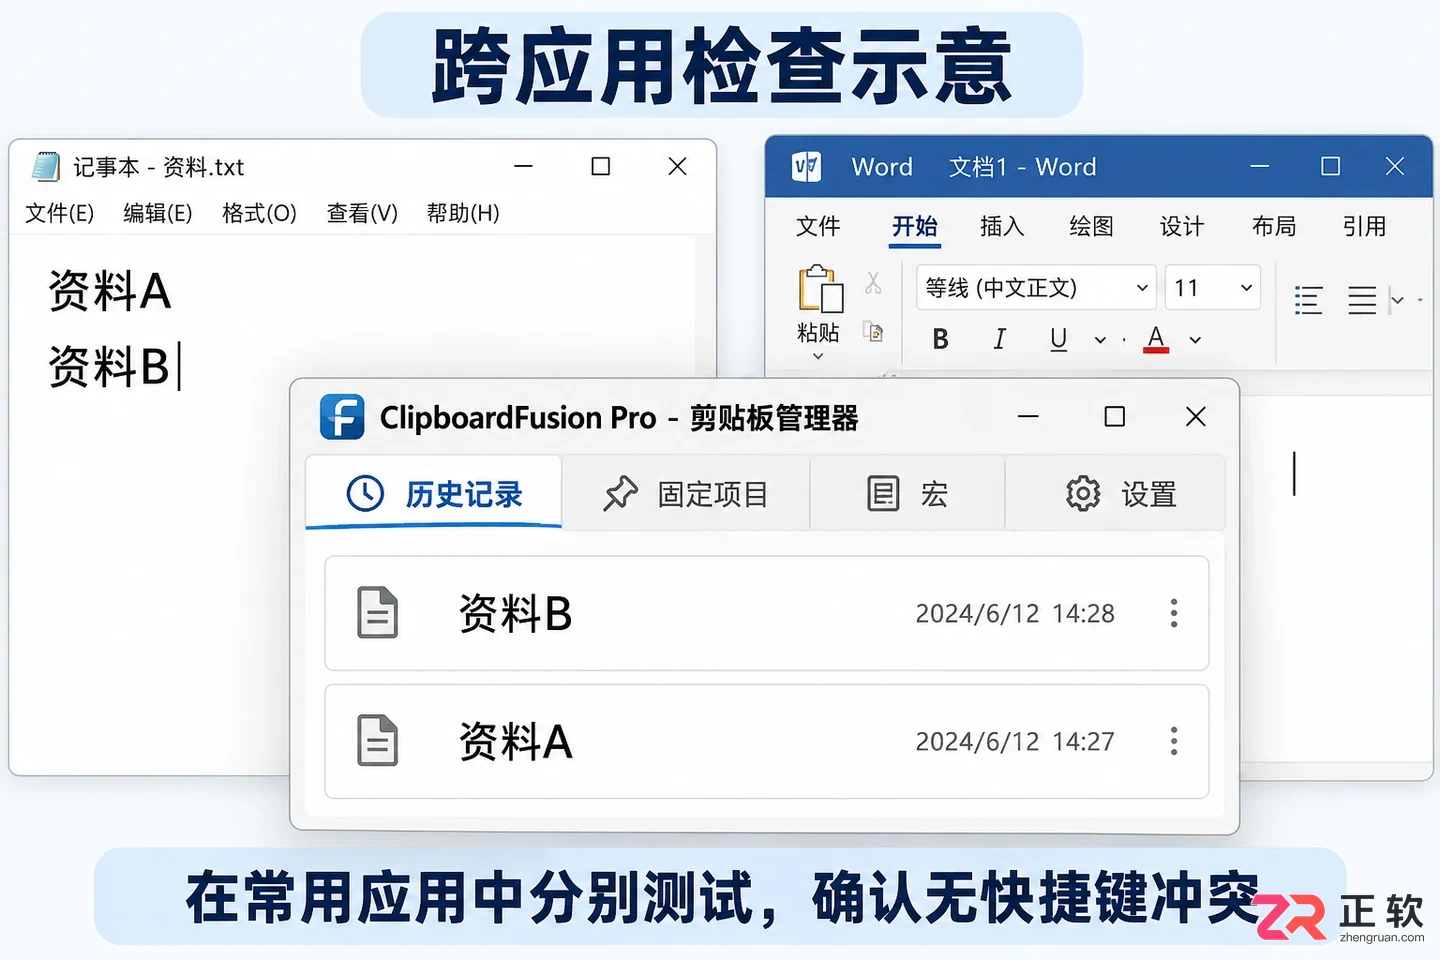Viewport: 1440px width, 960px height.
Task: Select the 资料A clipboard history entry
Action: [767, 741]
